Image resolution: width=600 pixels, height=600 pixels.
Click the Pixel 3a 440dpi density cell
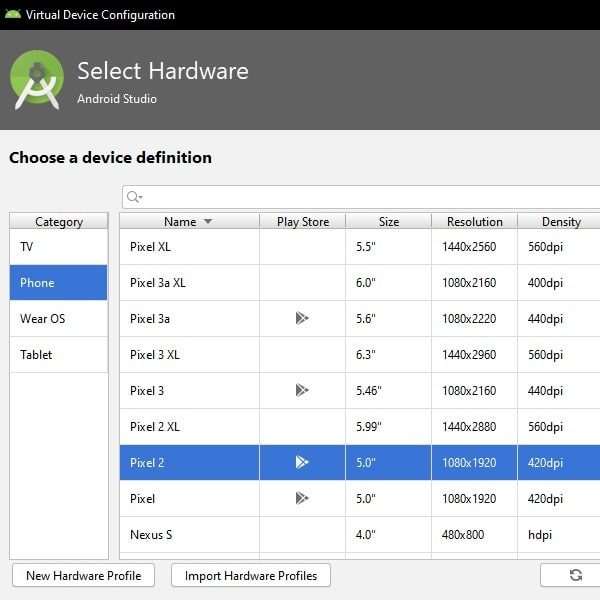tap(559, 319)
